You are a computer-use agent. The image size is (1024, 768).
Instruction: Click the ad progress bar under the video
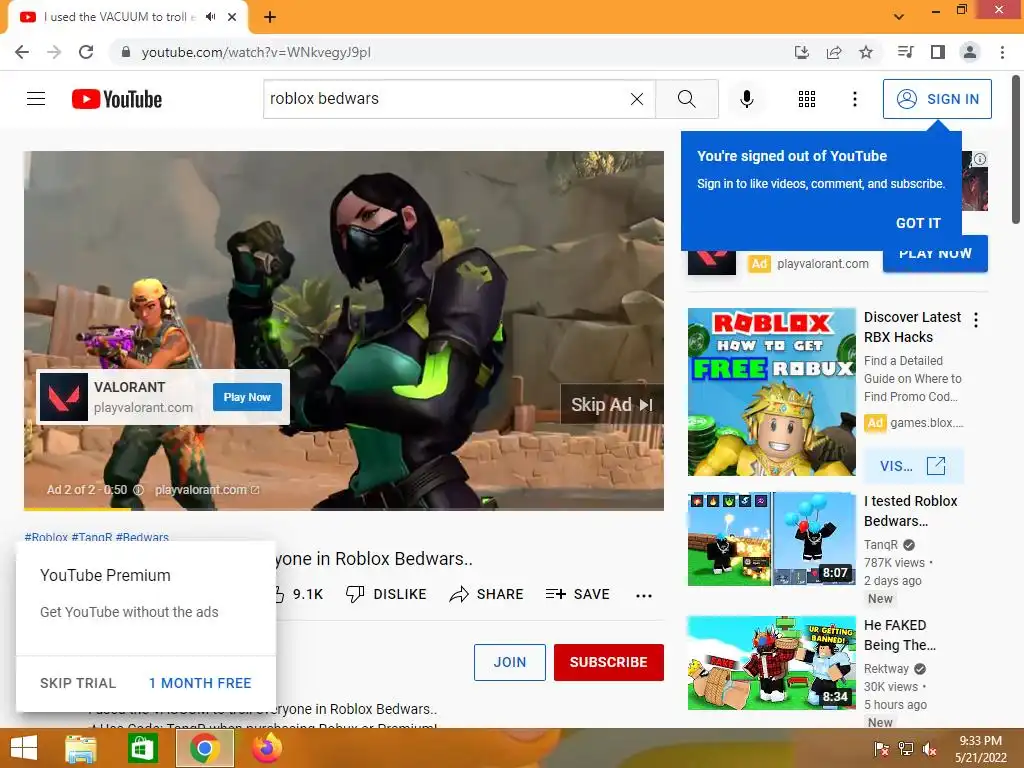pos(344,509)
